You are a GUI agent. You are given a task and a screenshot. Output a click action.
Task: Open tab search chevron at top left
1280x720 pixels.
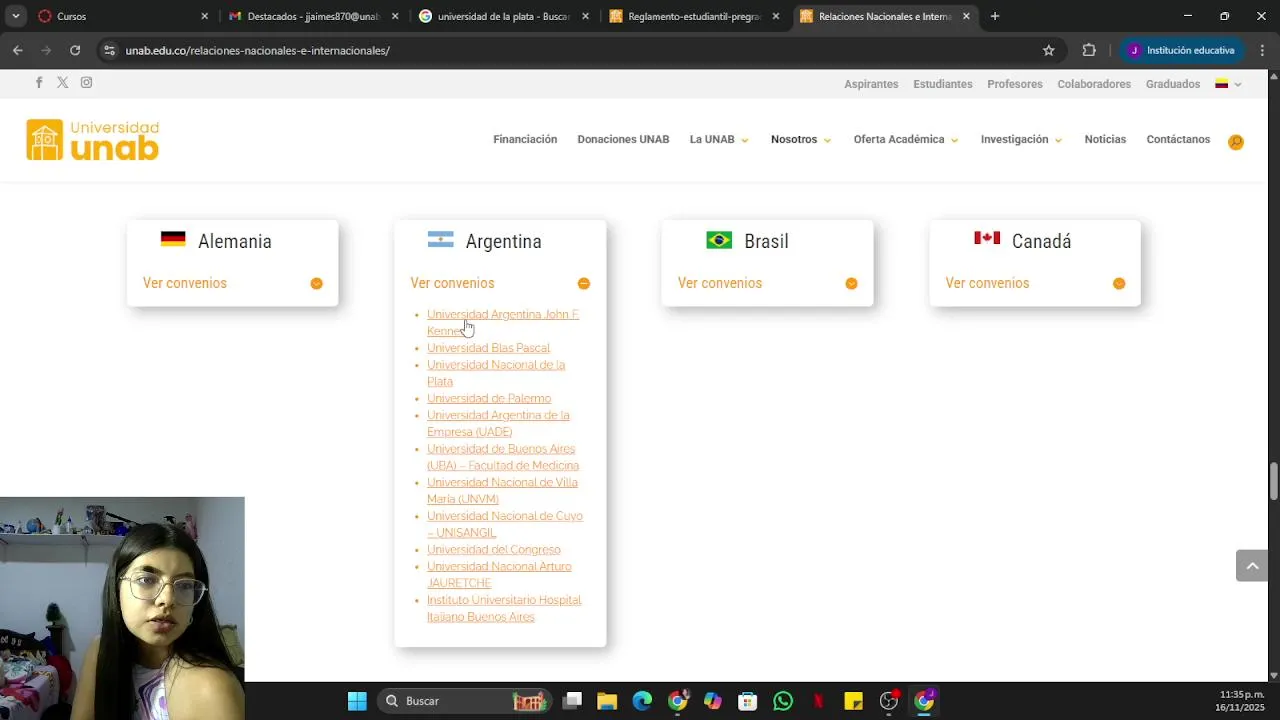(15, 16)
